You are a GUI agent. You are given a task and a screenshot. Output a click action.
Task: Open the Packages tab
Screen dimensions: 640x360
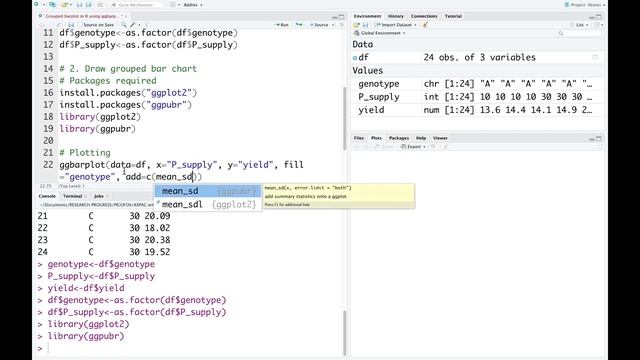399,138
